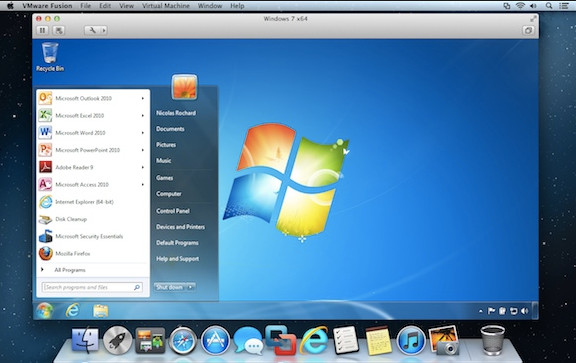Viewport: 576px width, 363px height.
Task: Launch Microsoft Word 2010 from Start menu
Action: pos(80,133)
